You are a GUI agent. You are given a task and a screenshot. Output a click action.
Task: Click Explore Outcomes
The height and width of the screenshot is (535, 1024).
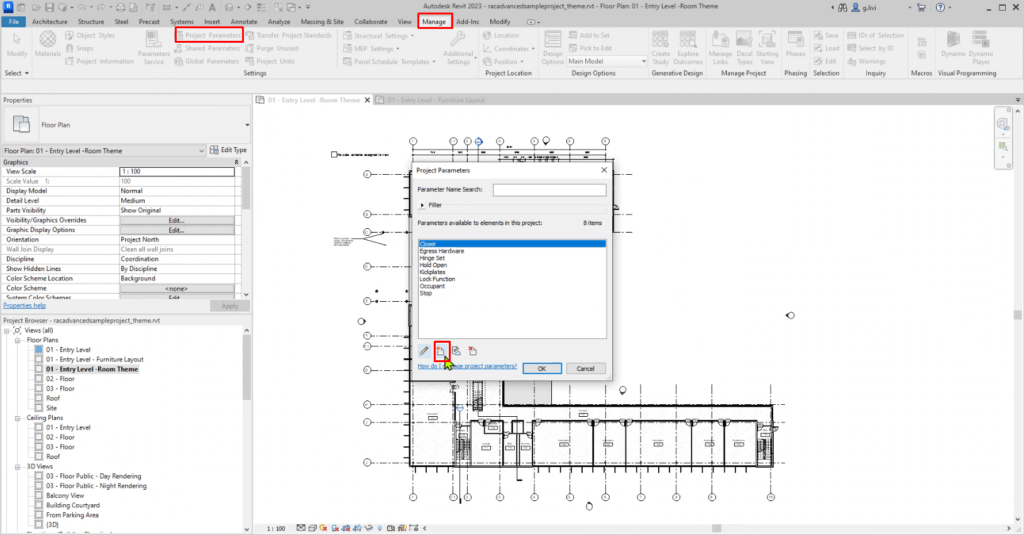click(688, 48)
